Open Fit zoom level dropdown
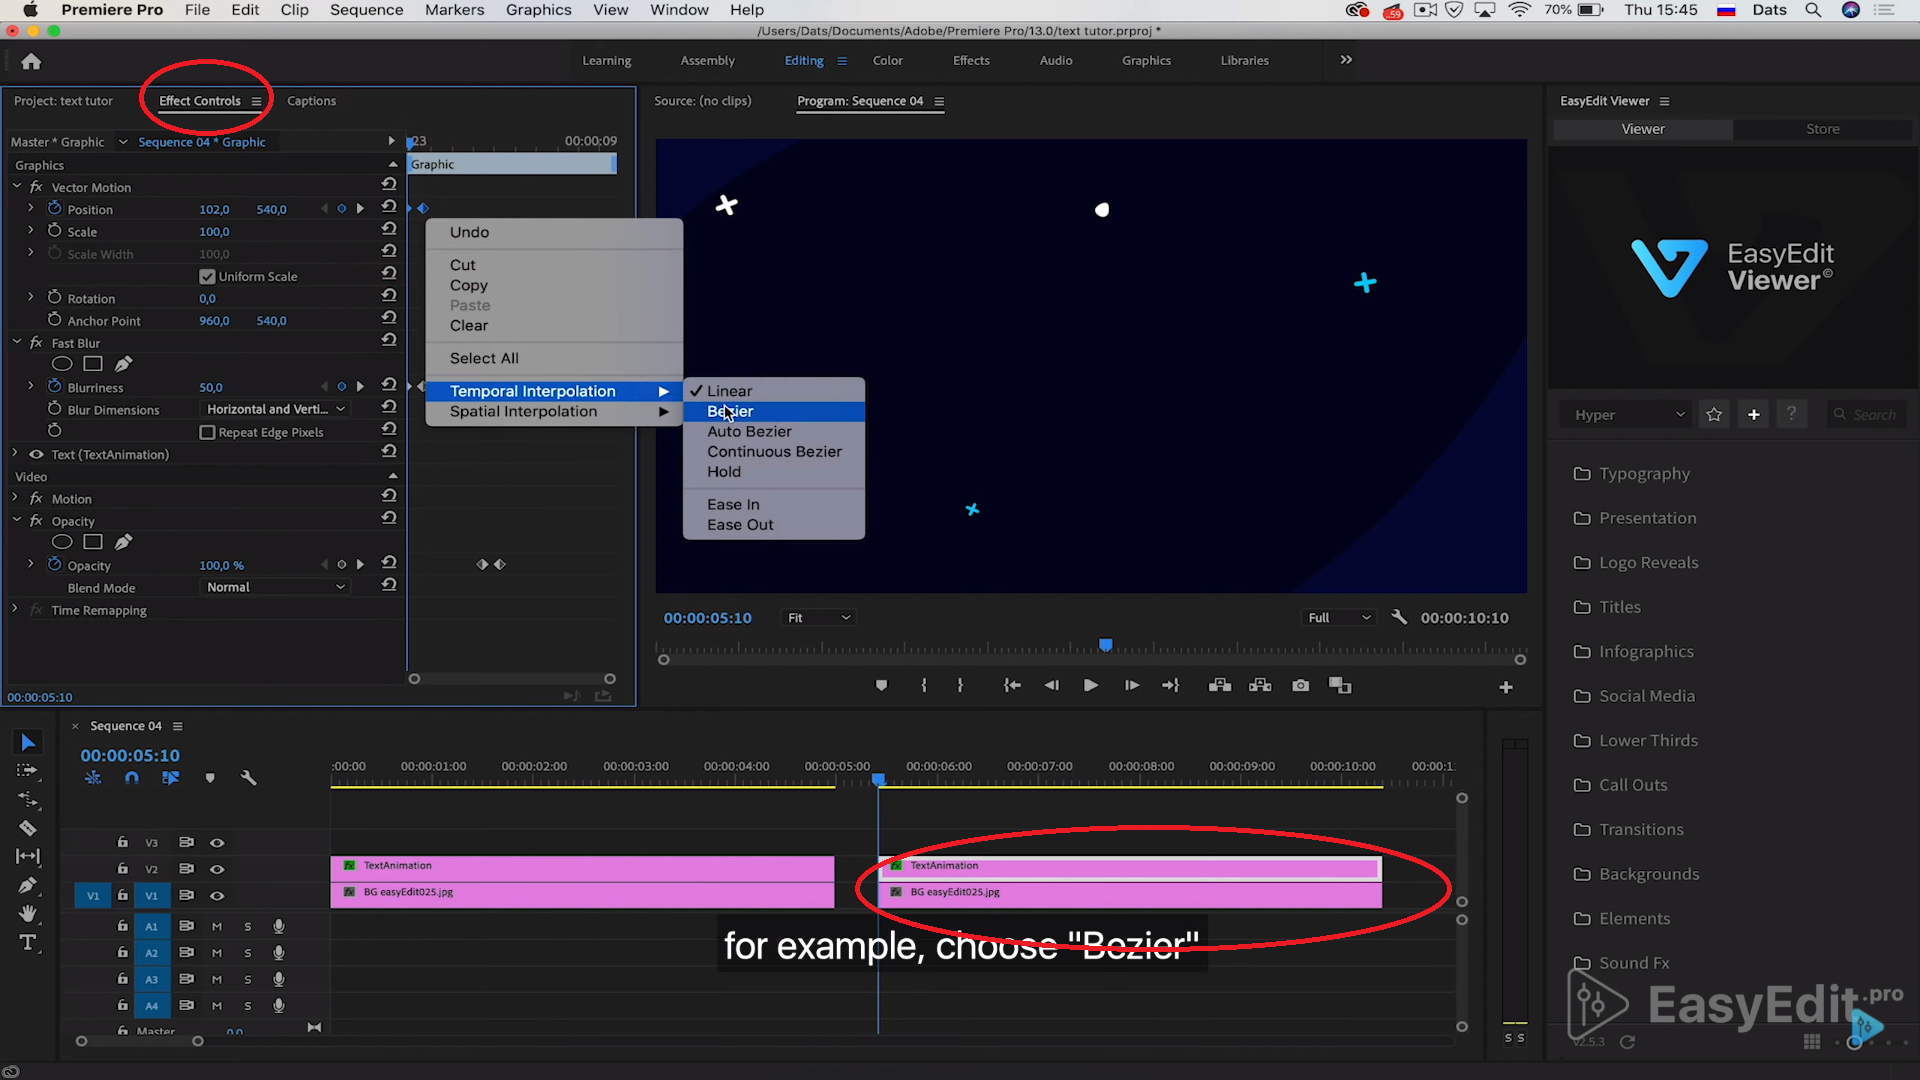 pyautogui.click(x=818, y=618)
